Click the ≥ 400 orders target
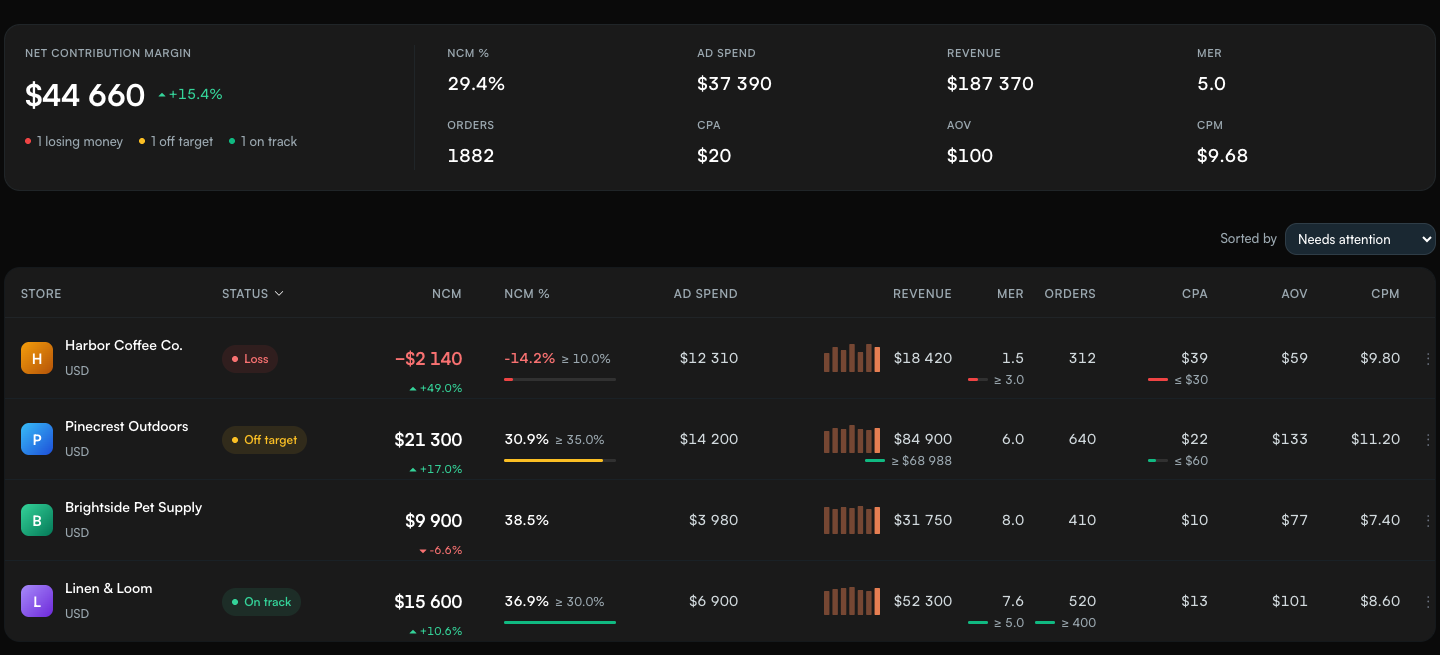The height and width of the screenshot is (655, 1440). [x=1078, y=623]
